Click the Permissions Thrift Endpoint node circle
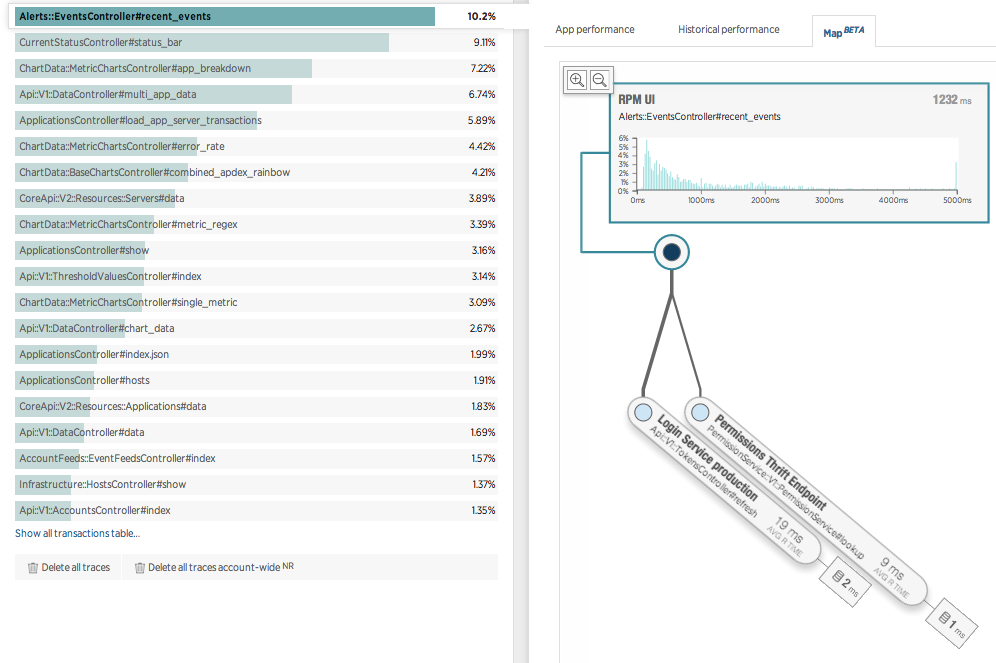996x663 pixels. tap(700, 412)
